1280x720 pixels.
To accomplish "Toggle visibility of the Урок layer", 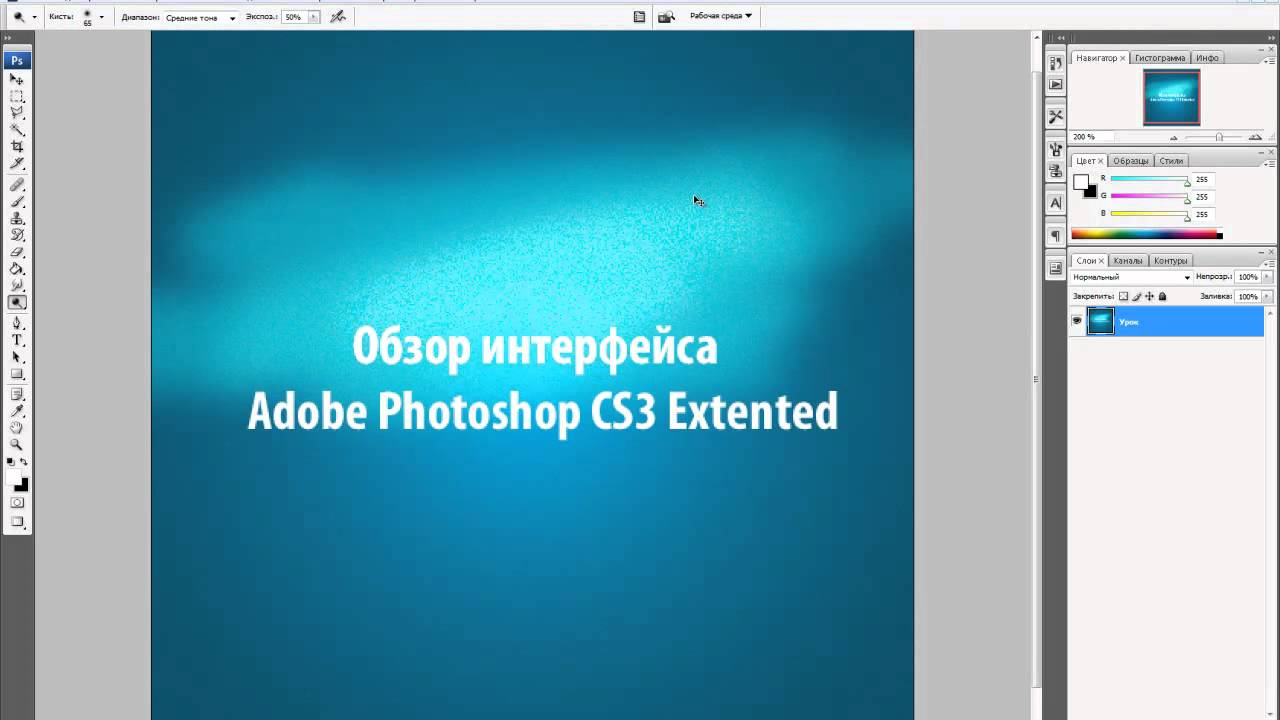I will click(1077, 321).
